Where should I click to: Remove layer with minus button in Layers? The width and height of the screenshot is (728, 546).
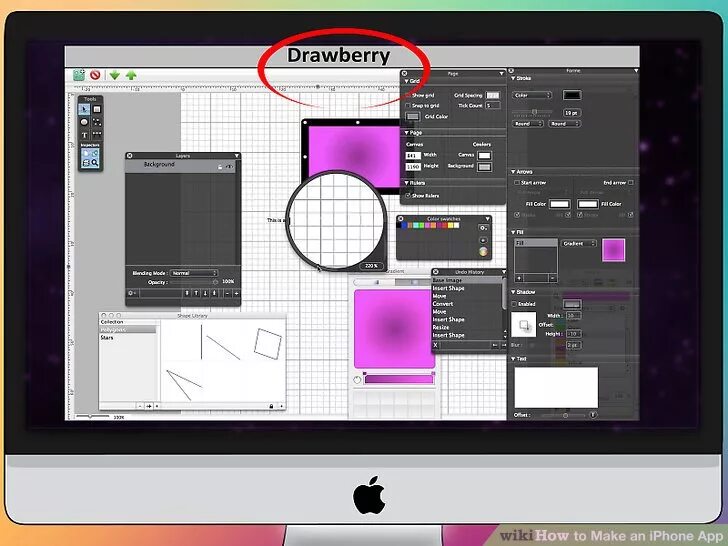227,293
